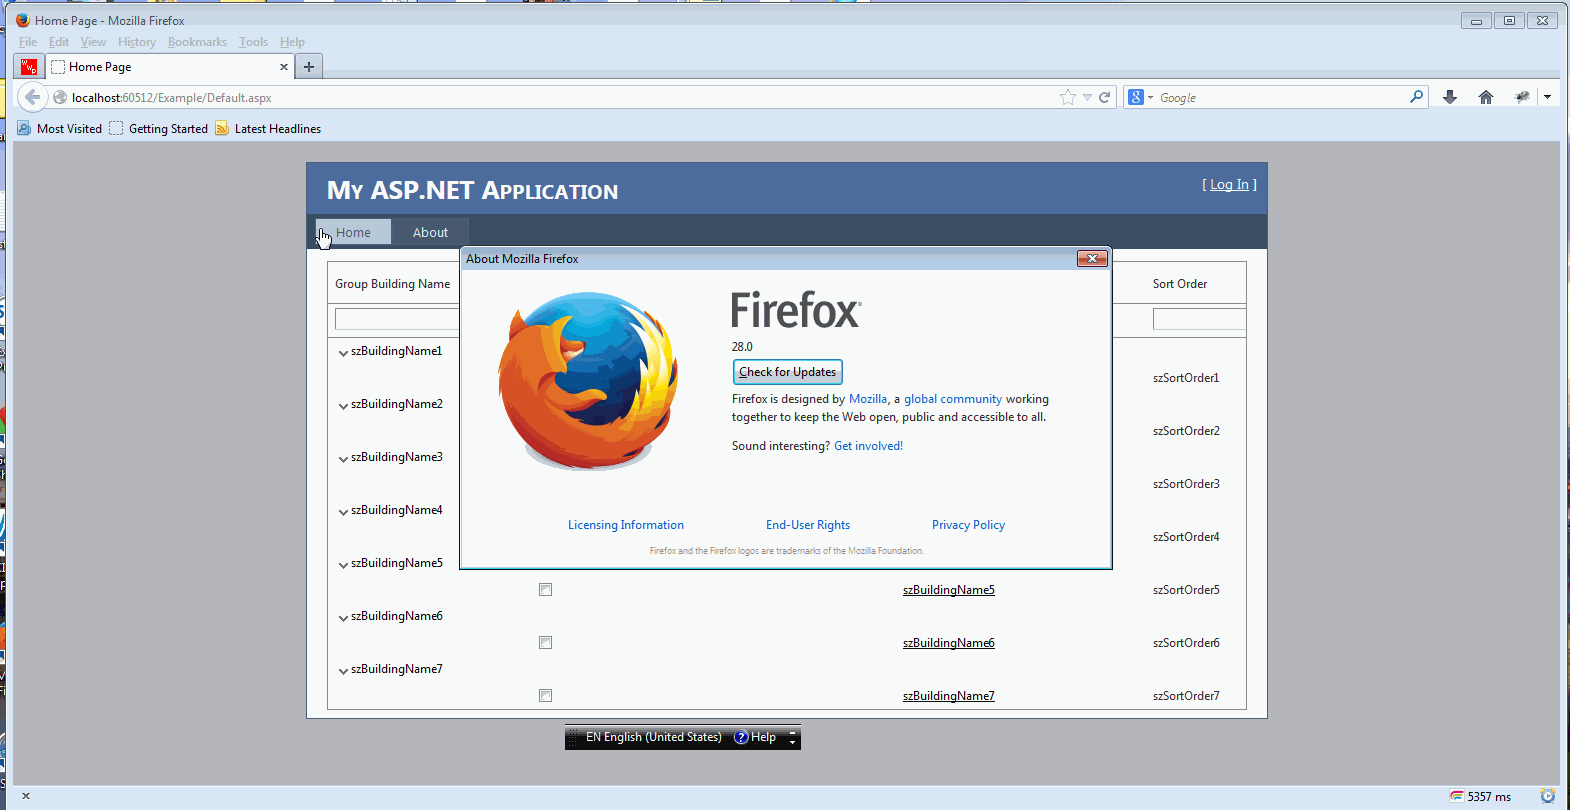The image size is (1570, 810).
Task: Open the Getting Started bookmark
Action: pyautogui.click(x=159, y=128)
